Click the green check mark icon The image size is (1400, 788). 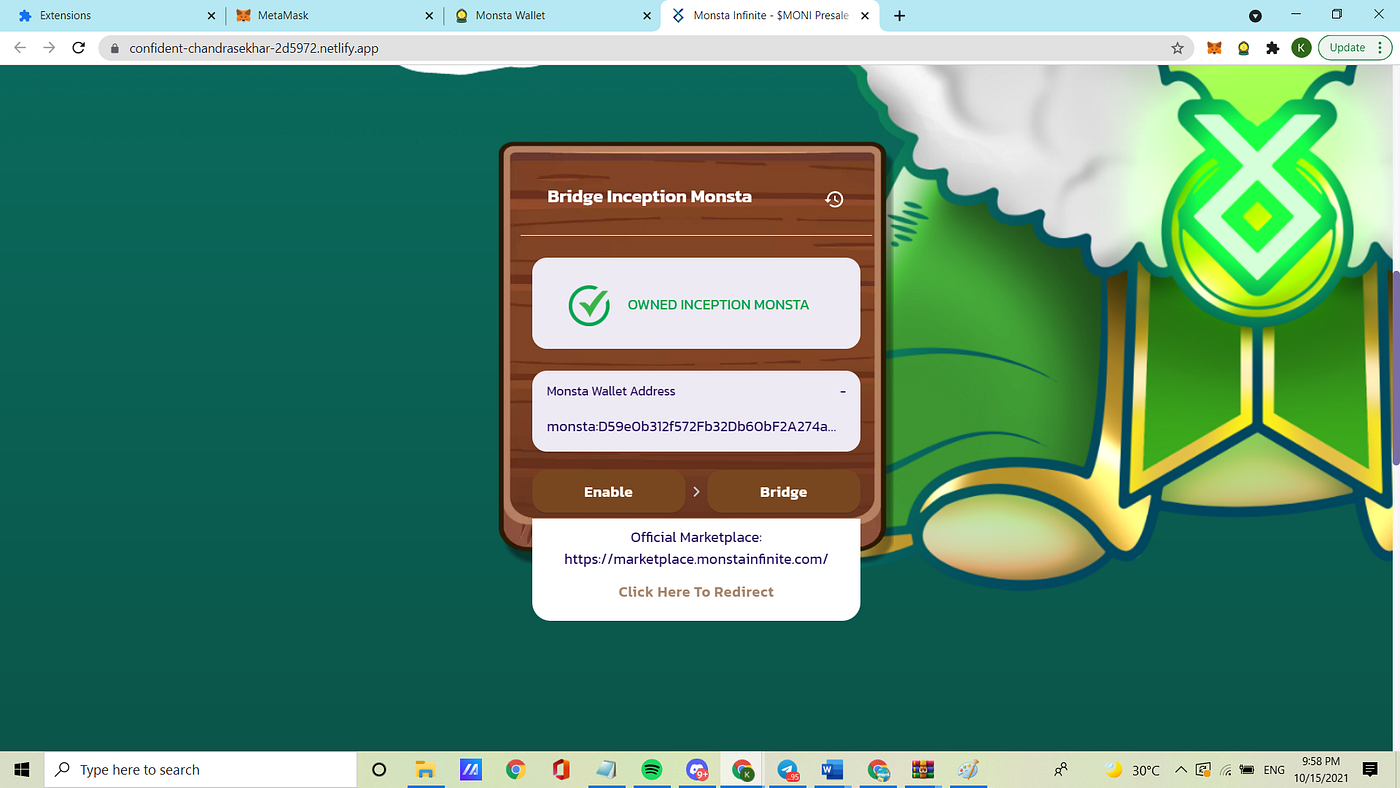point(589,305)
